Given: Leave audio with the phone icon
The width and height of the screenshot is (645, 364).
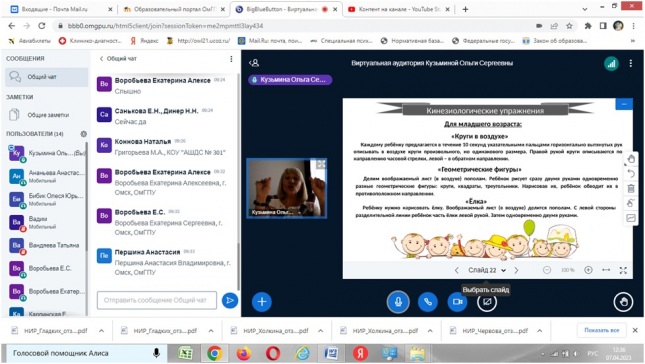Looking at the screenshot, I should pyautogui.click(x=428, y=301).
